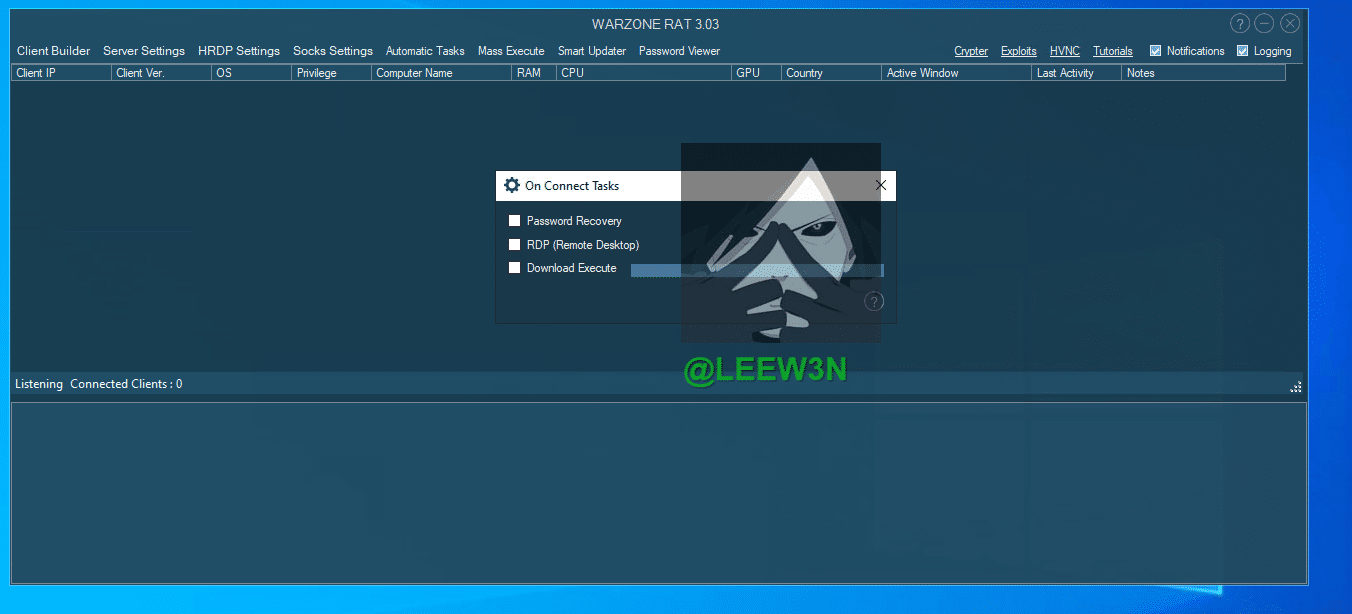Screen dimensions: 1352x614
Task: Click the gear icon in On Connect Tasks
Action: 512,185
